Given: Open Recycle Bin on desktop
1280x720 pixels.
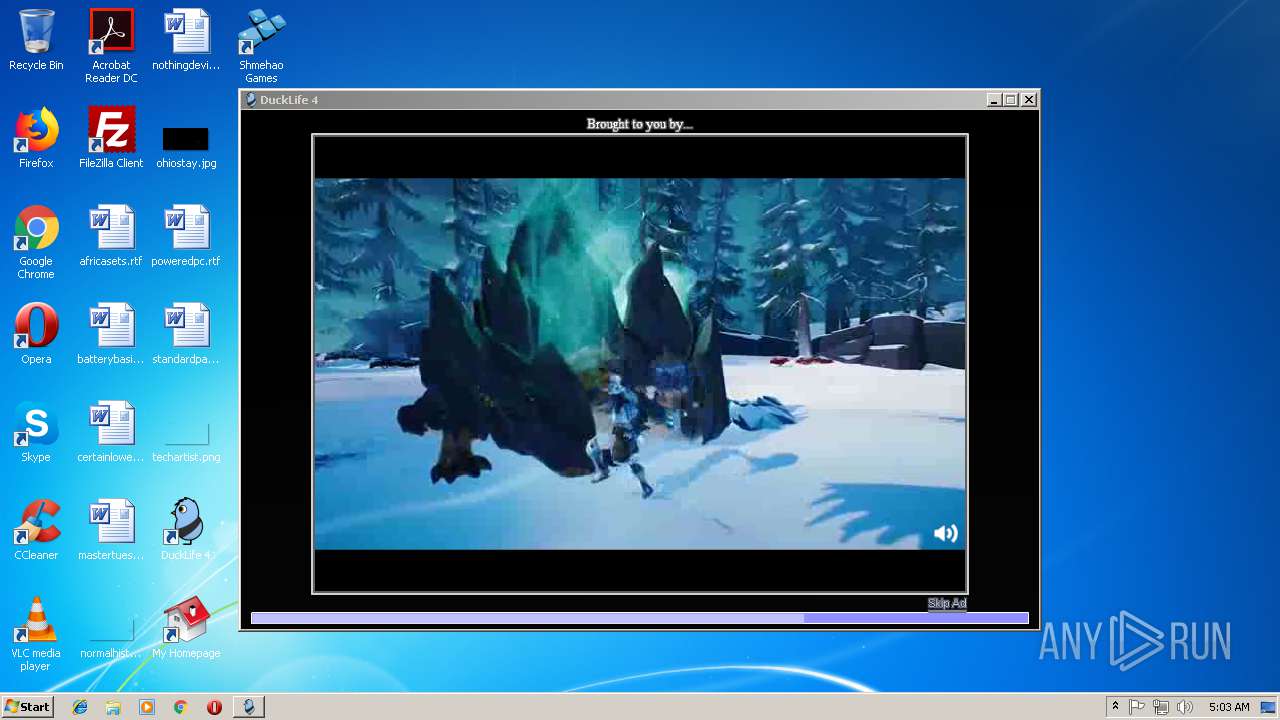Looking at the screenshot, I should pos(36,40).
